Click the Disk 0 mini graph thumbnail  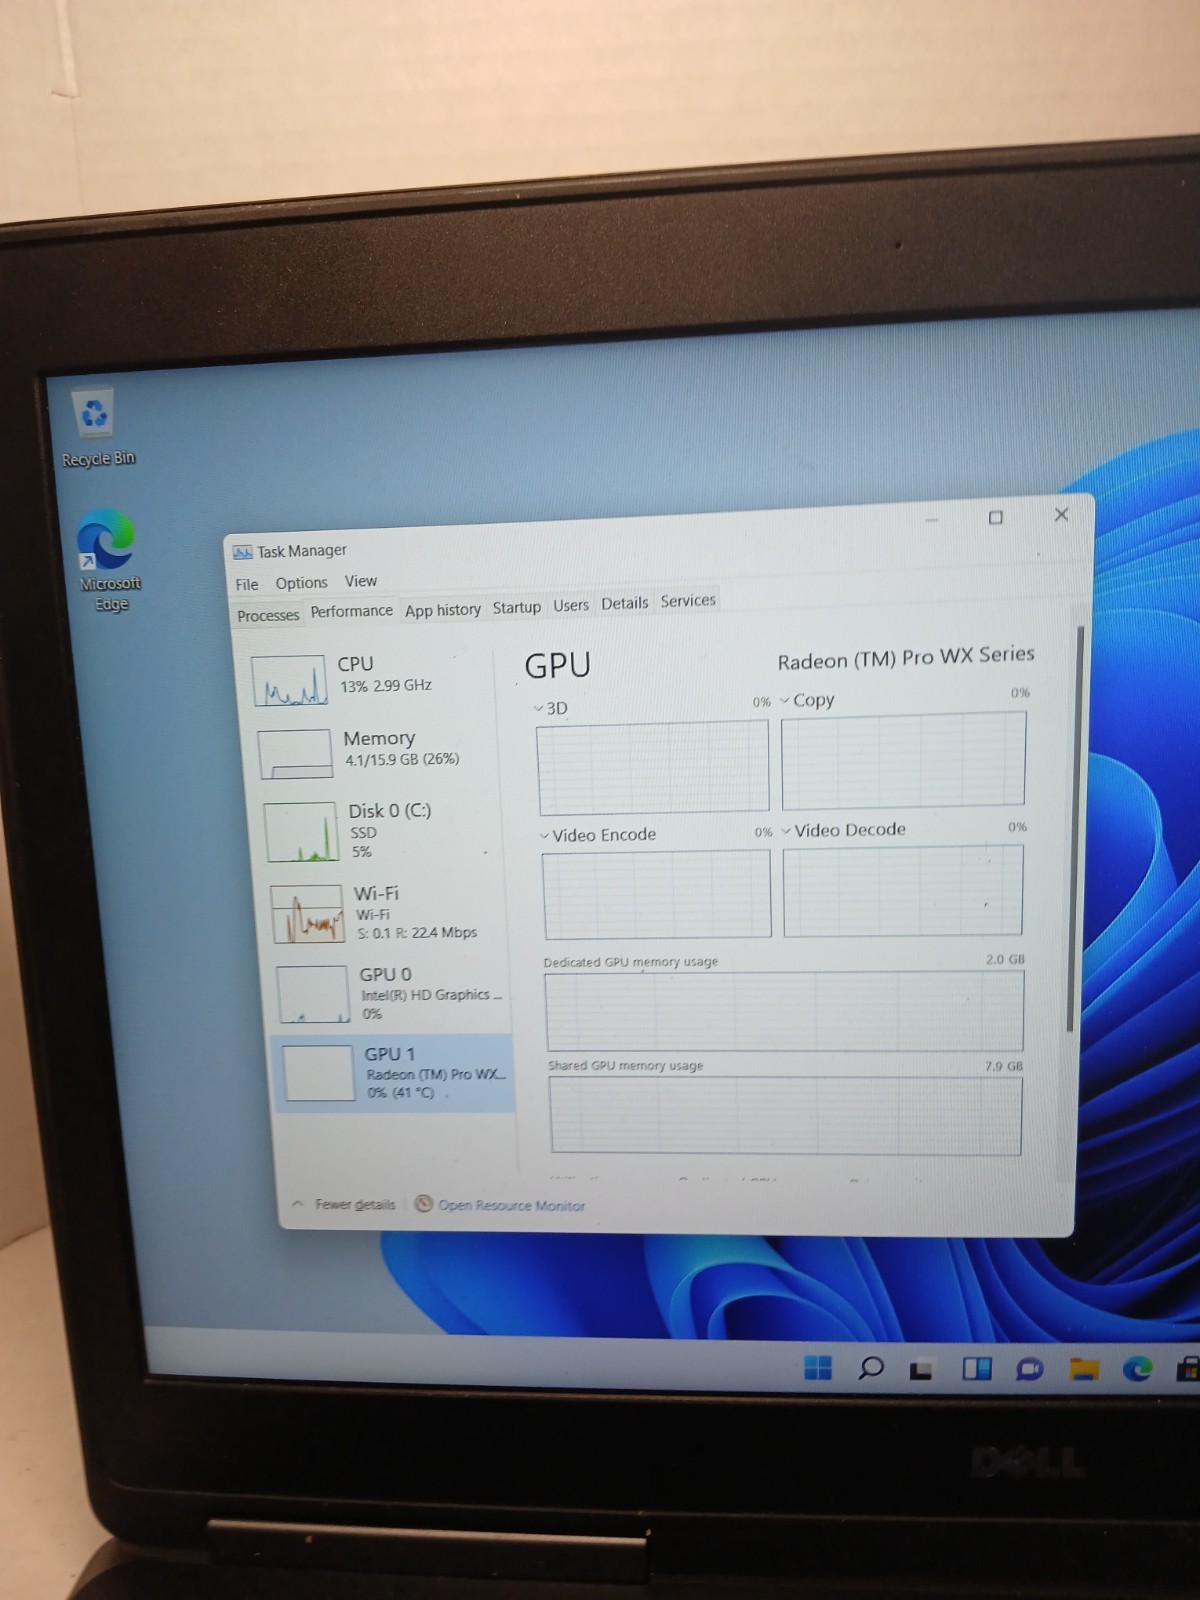(x=301, y=831)
